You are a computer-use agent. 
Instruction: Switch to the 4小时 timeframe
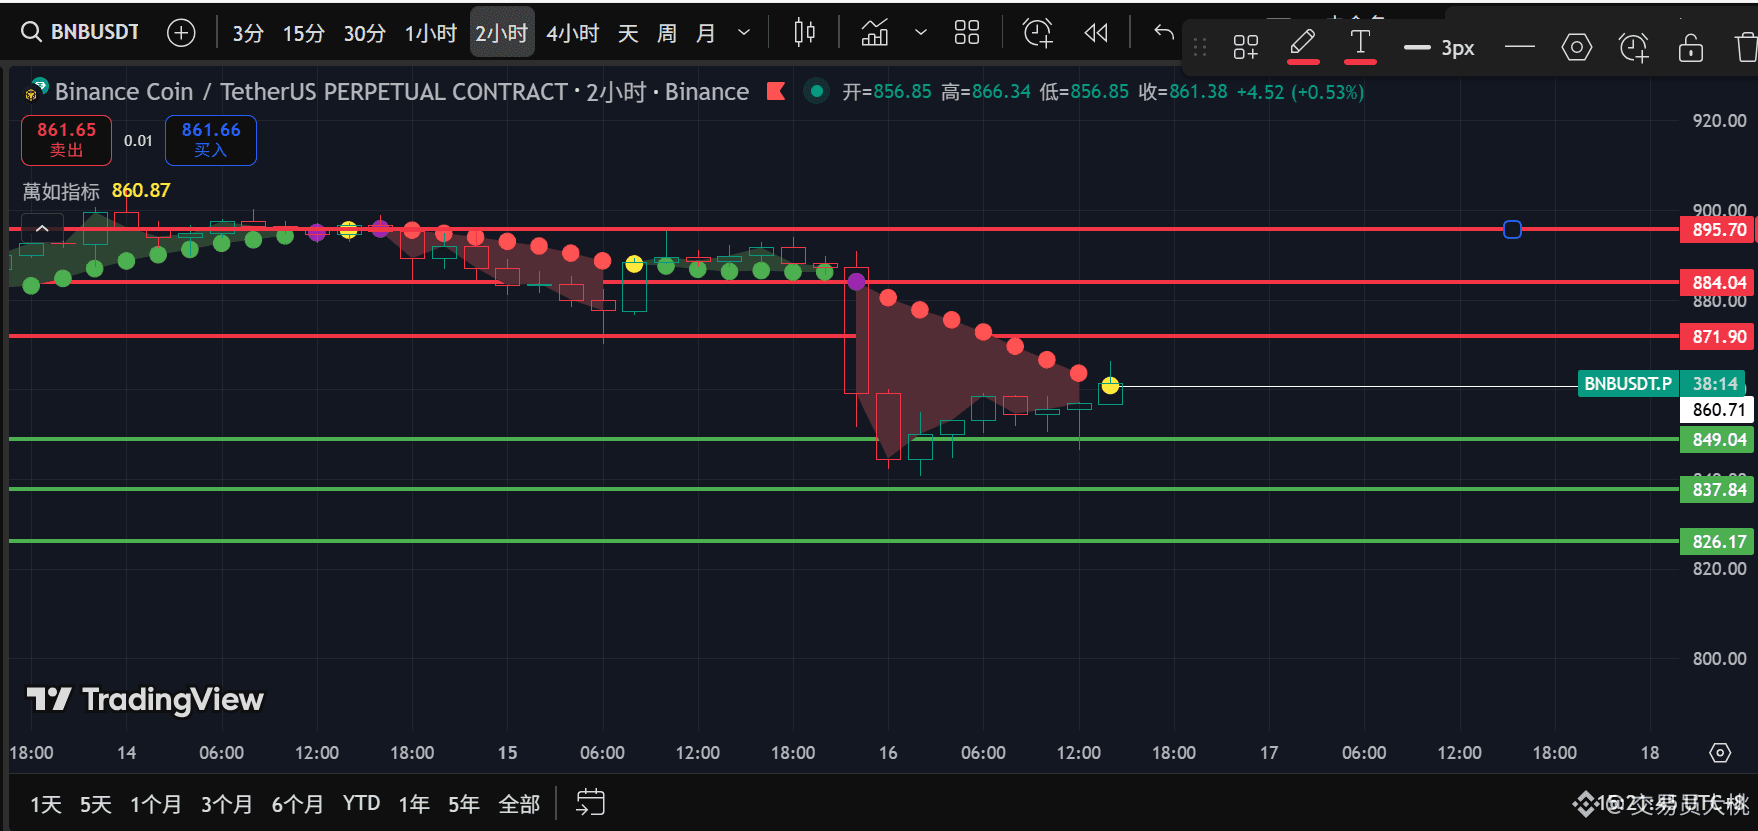tap(573, 33)
